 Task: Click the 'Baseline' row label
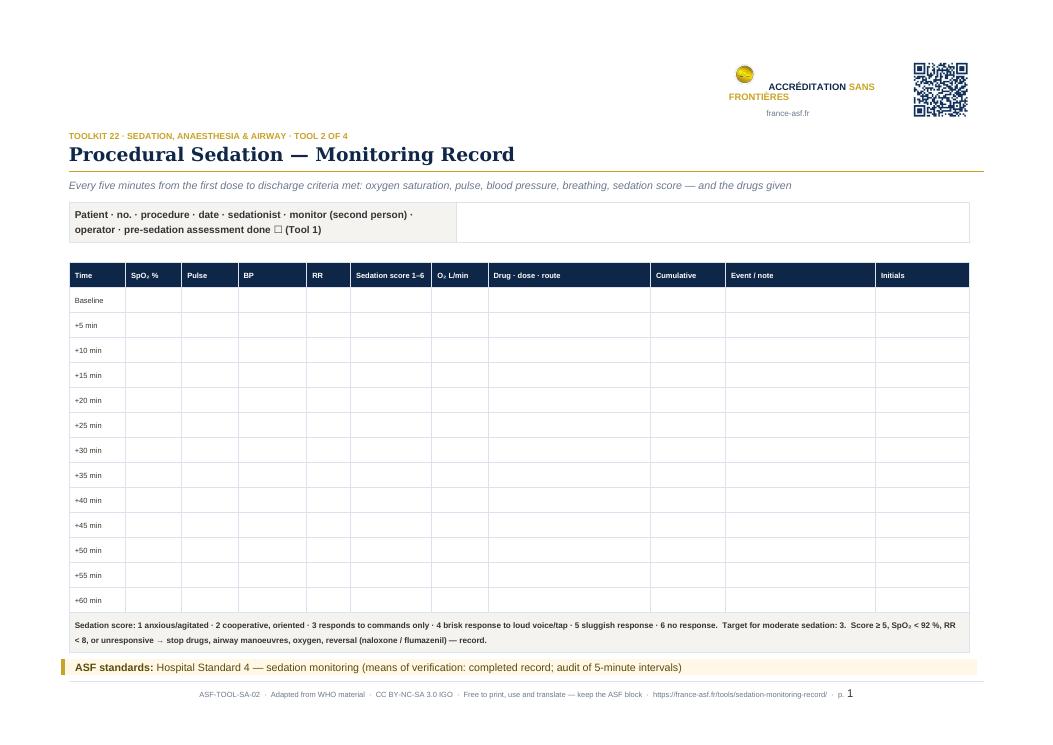click(89, 300)
